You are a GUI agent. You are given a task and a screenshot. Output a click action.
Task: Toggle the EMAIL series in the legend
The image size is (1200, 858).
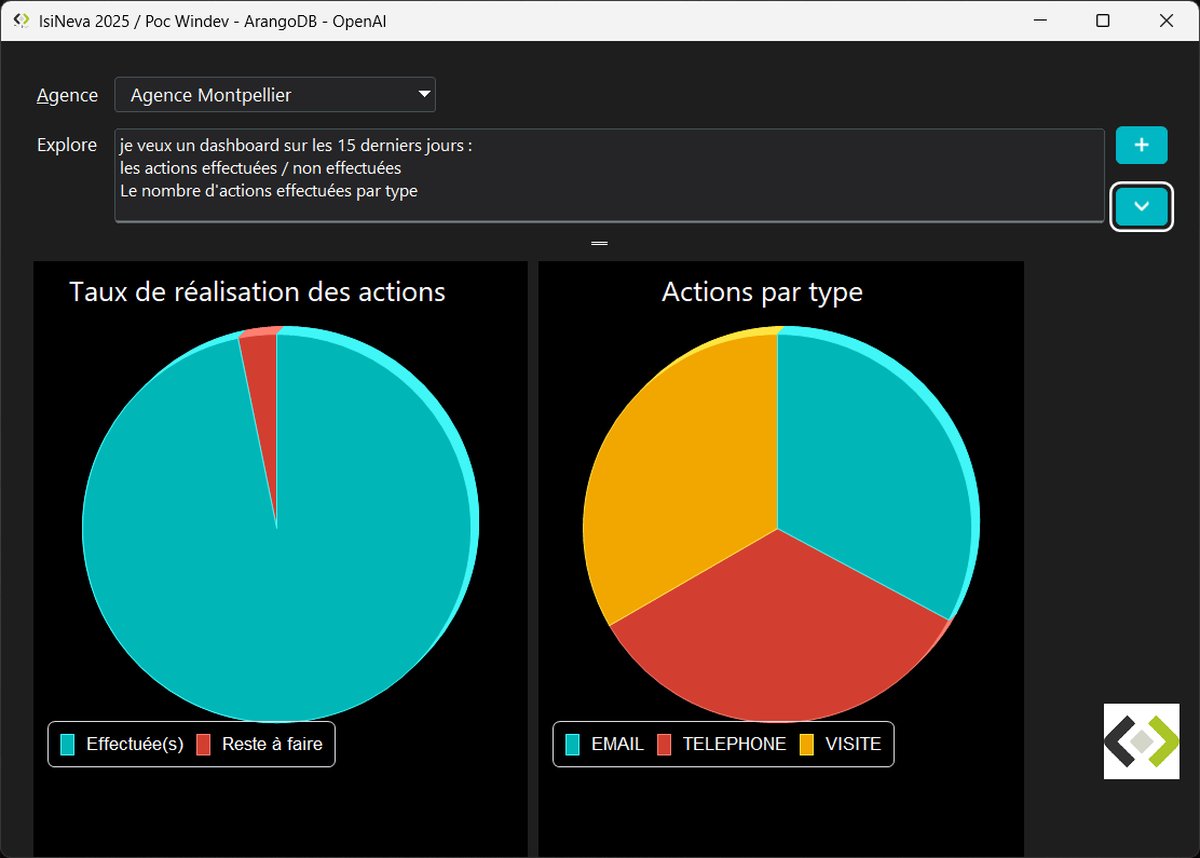point(617,744)
